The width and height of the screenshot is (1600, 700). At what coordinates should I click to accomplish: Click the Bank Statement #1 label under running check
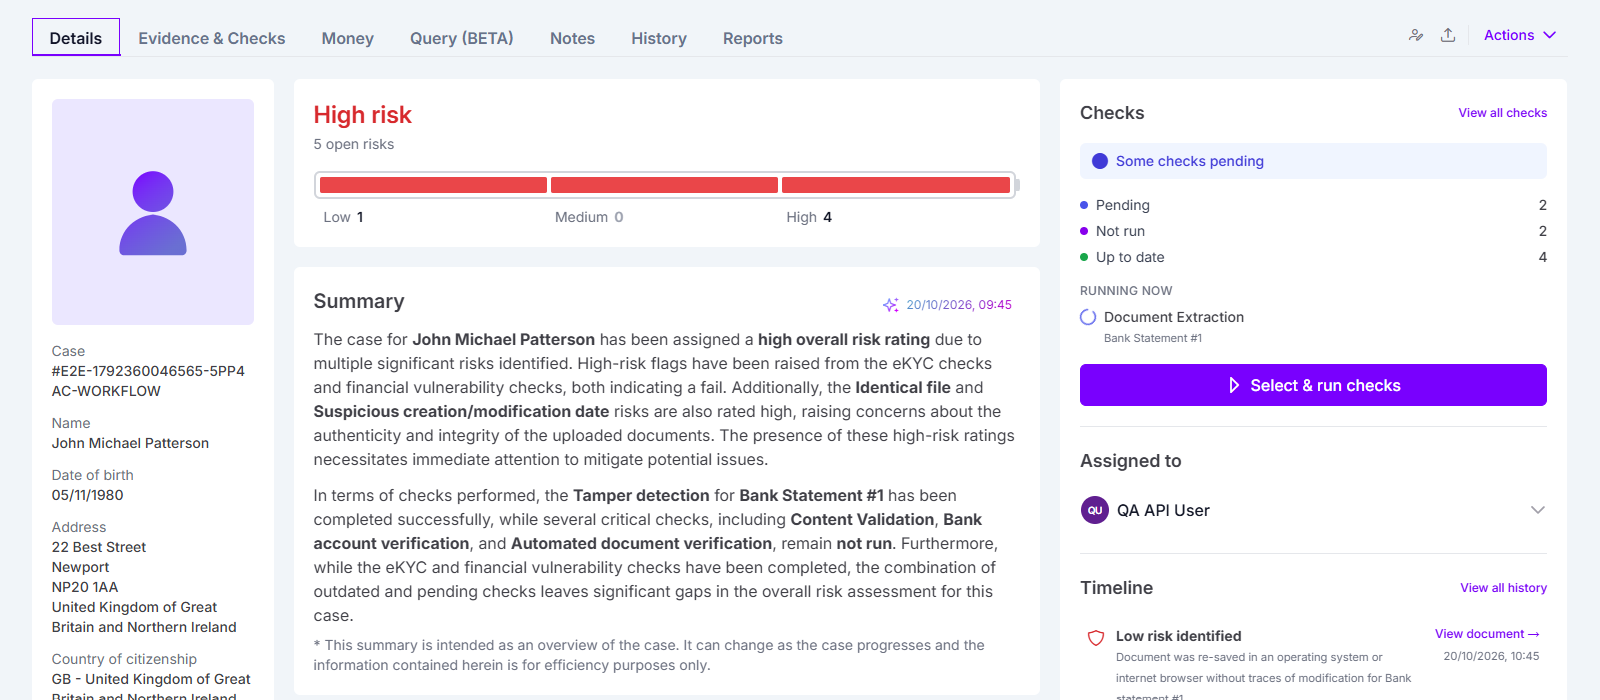pyautogui.click(x=1153, y=338)
